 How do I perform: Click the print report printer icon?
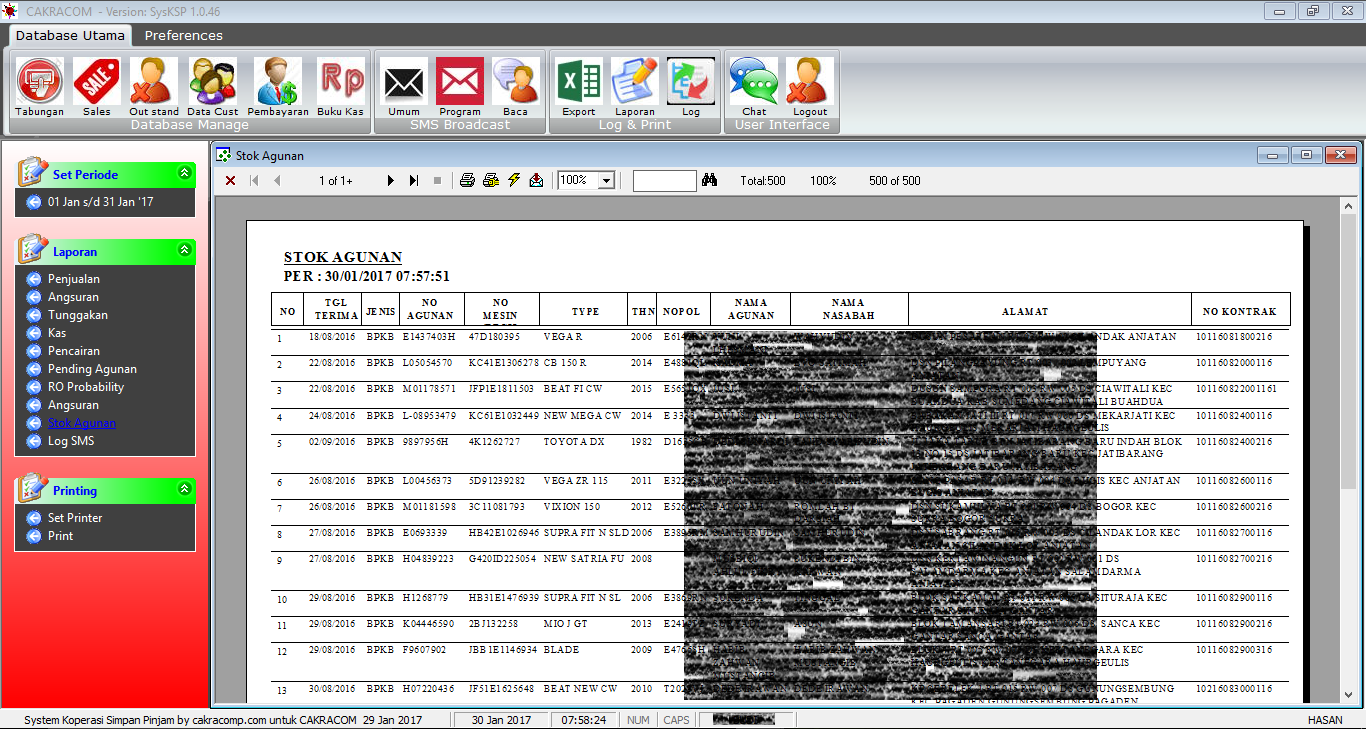tap(467, 181)
